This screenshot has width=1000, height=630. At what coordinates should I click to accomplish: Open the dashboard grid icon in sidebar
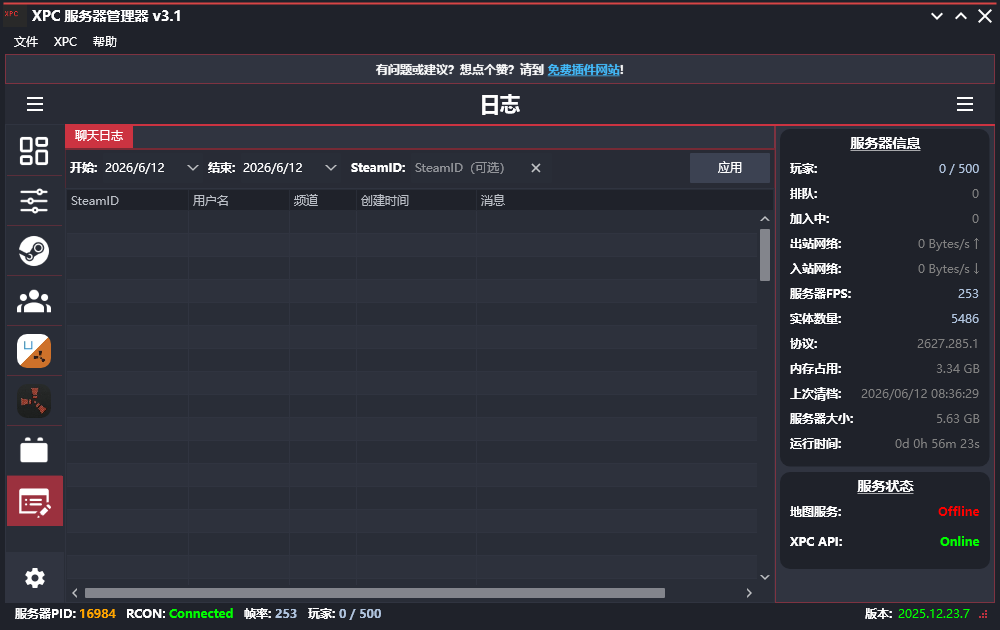click(x=34, y=151)
